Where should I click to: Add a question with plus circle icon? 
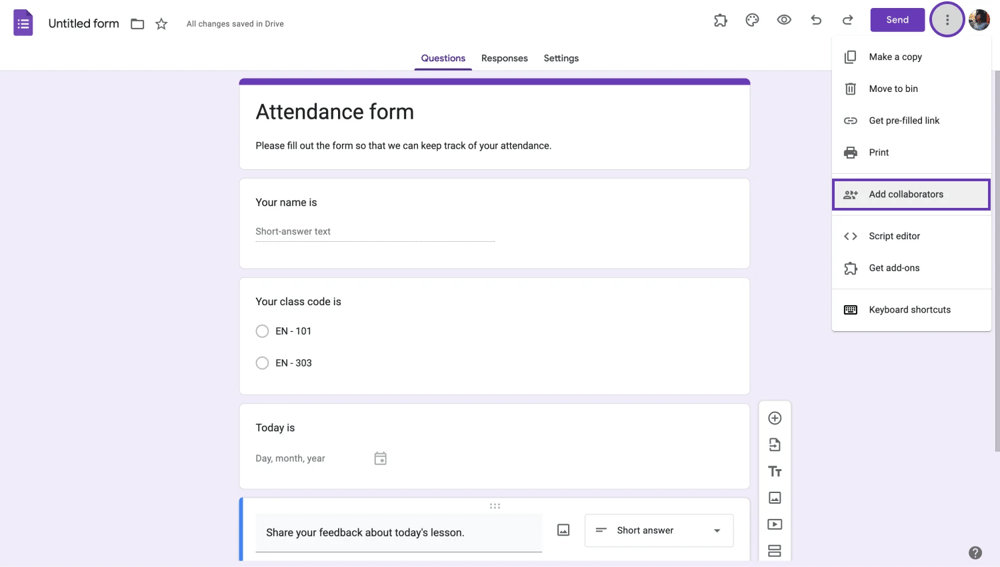[774, 418]
